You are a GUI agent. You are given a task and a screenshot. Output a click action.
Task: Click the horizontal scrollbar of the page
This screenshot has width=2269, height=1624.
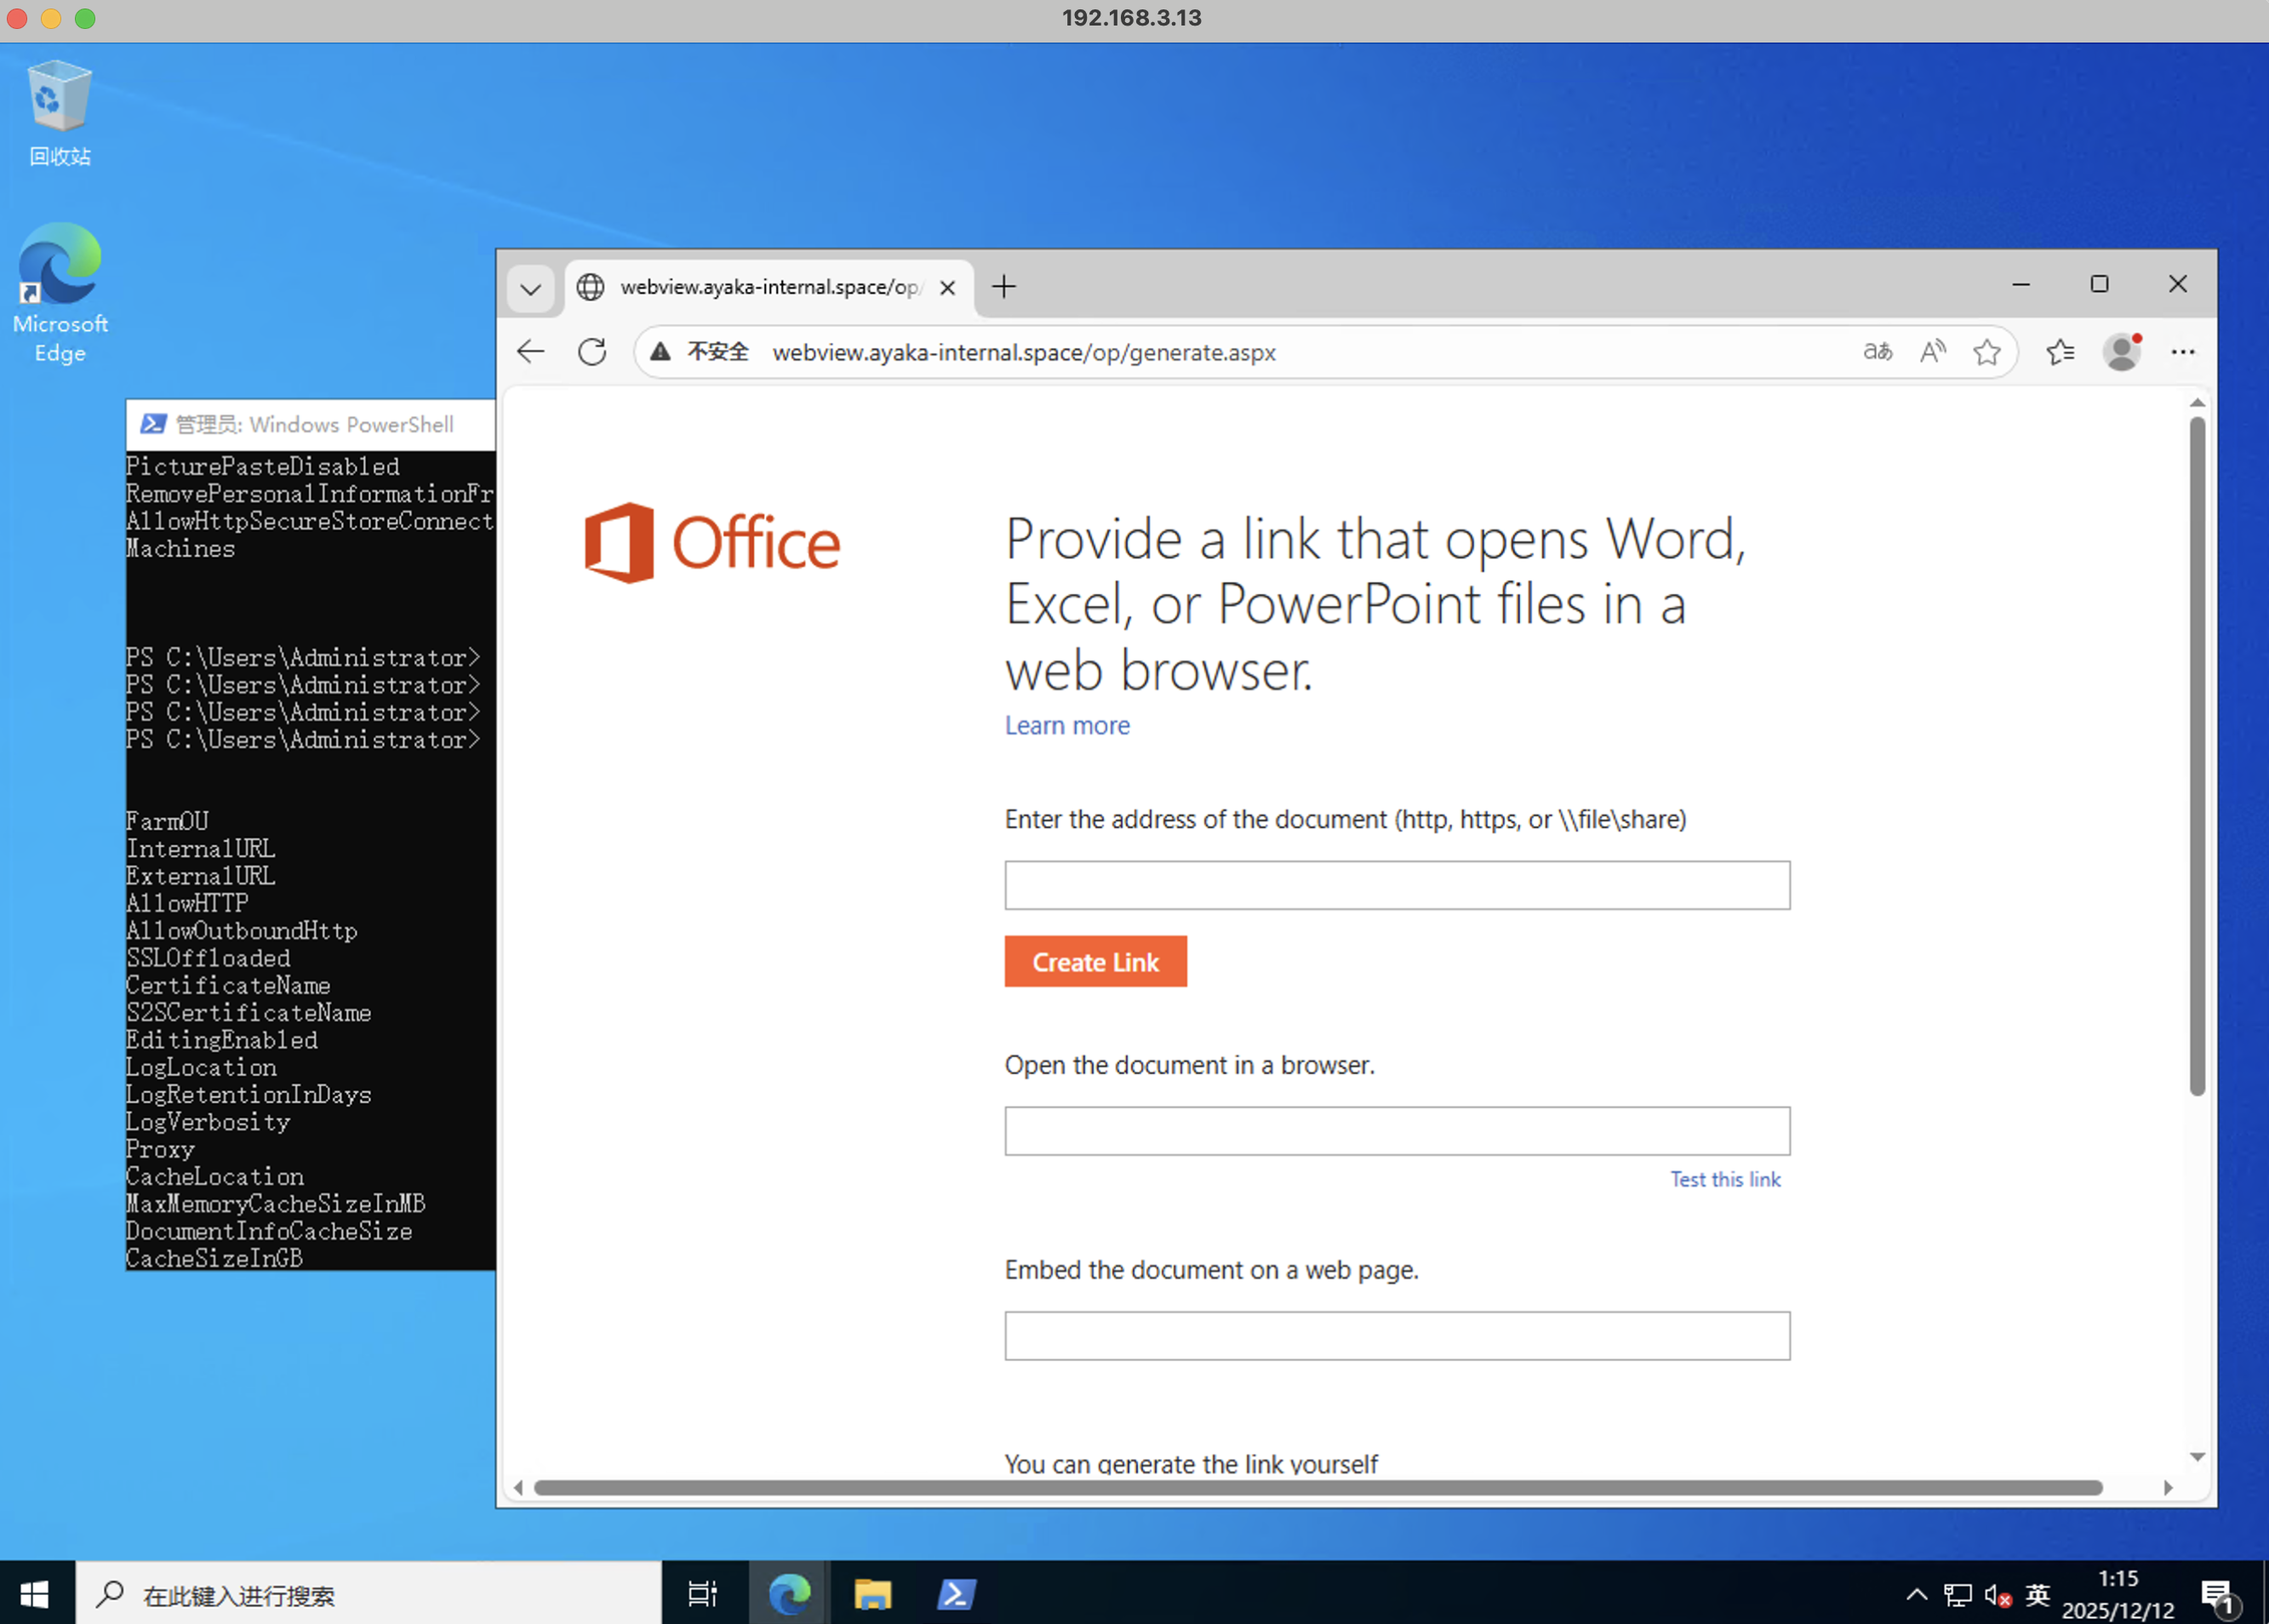point(1317,1488)
